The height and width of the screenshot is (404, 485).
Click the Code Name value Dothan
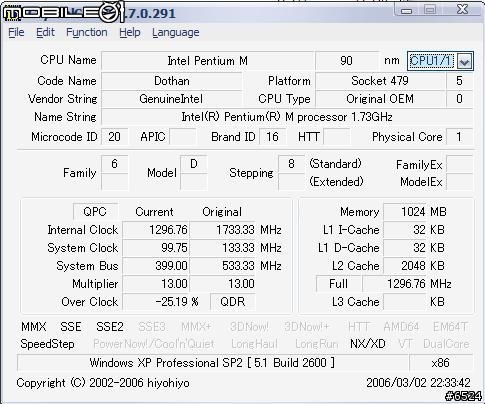tap(172, 81)
